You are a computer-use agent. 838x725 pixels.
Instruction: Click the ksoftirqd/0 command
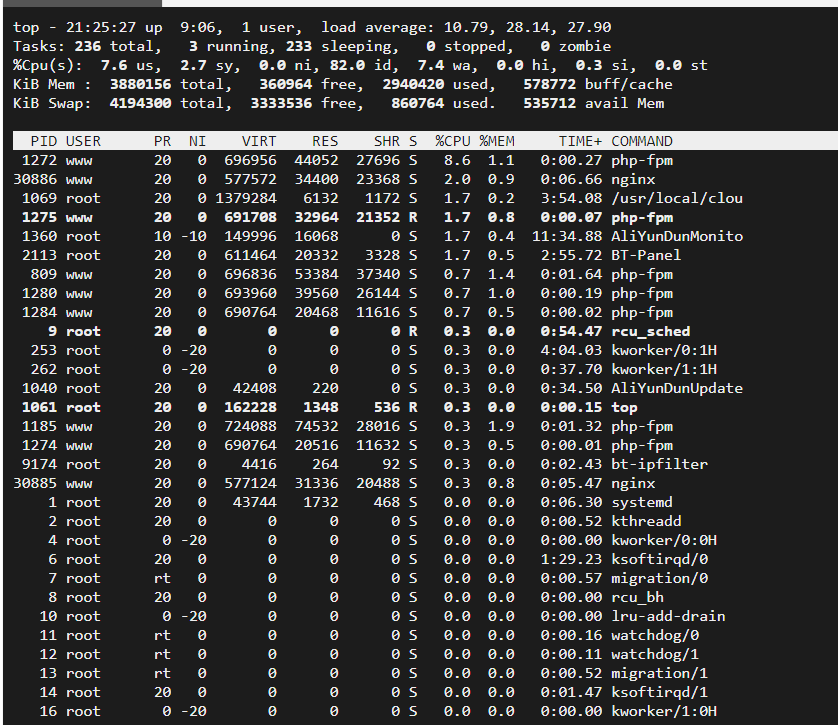[659, 559]
